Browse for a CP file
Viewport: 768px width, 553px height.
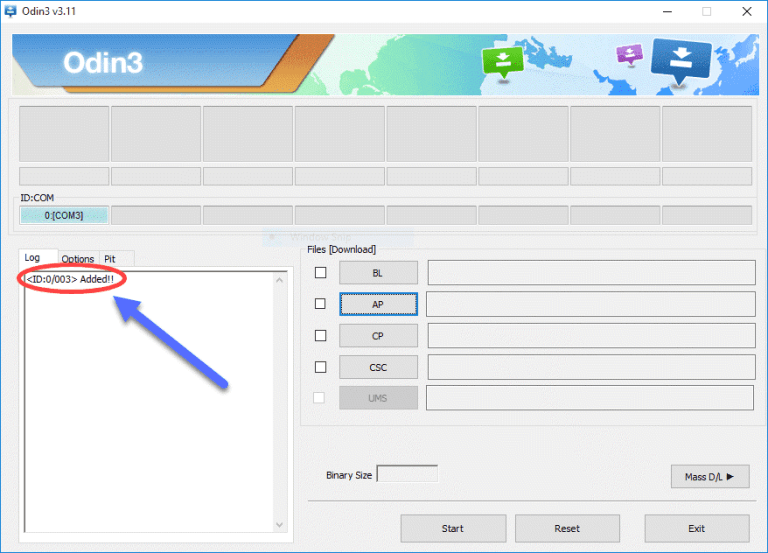378,336
